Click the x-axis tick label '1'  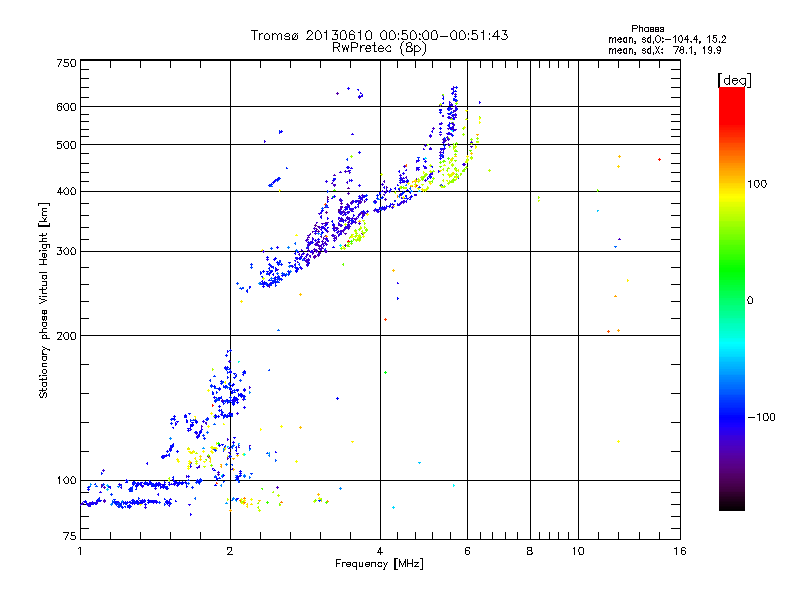[x=80, y=551]
